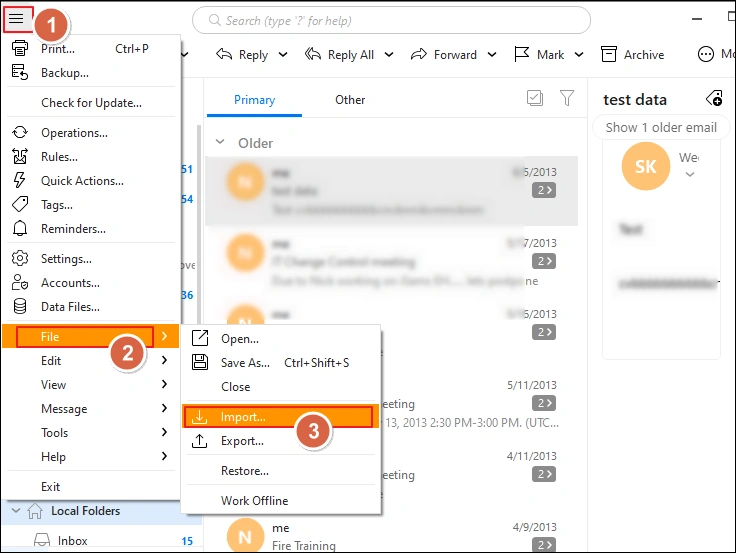
Task: Open the hamburger main menu
Action: 16,18
